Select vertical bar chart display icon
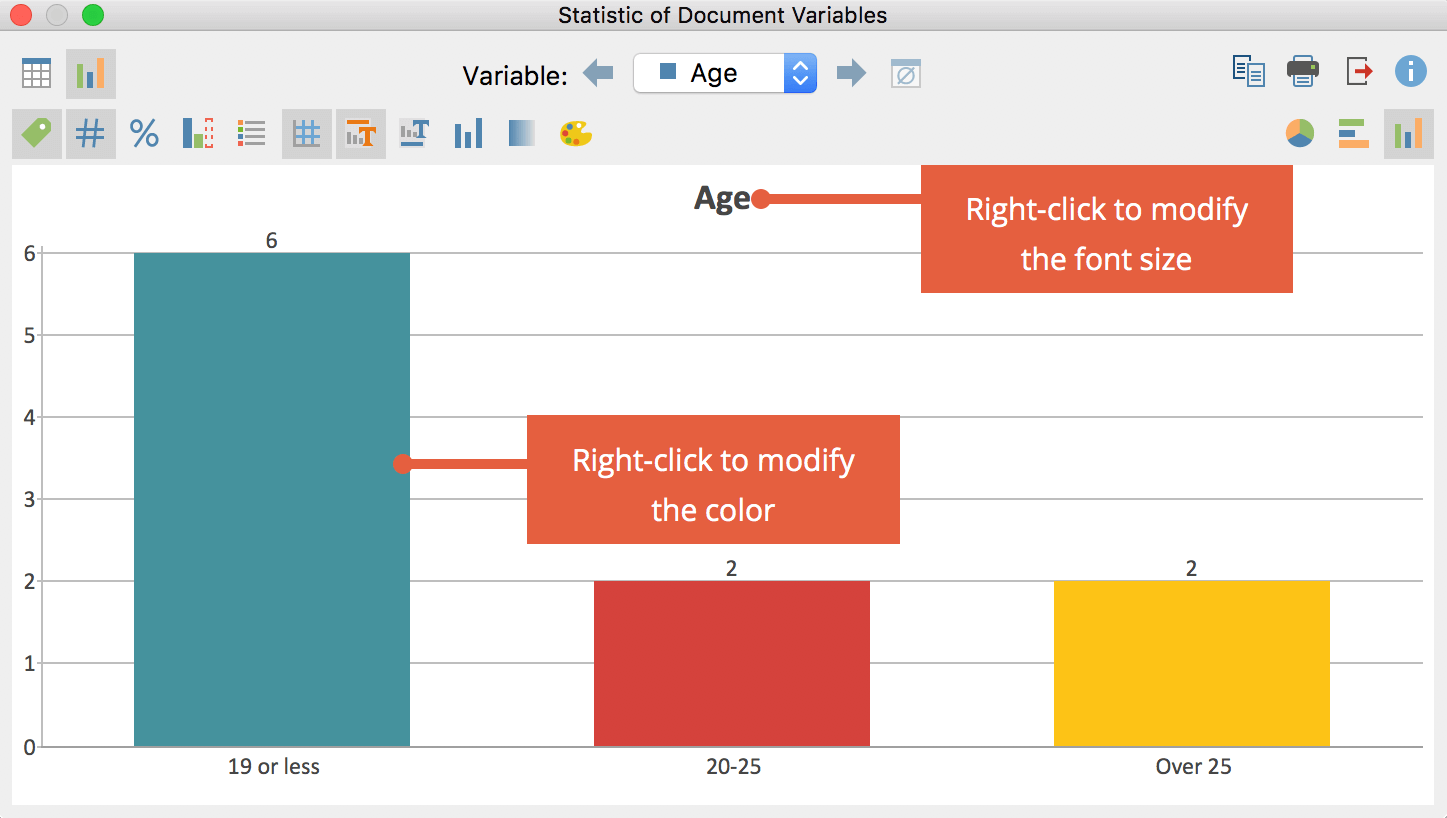This screenshot has width=1447, height=818. click(1408, 134)
